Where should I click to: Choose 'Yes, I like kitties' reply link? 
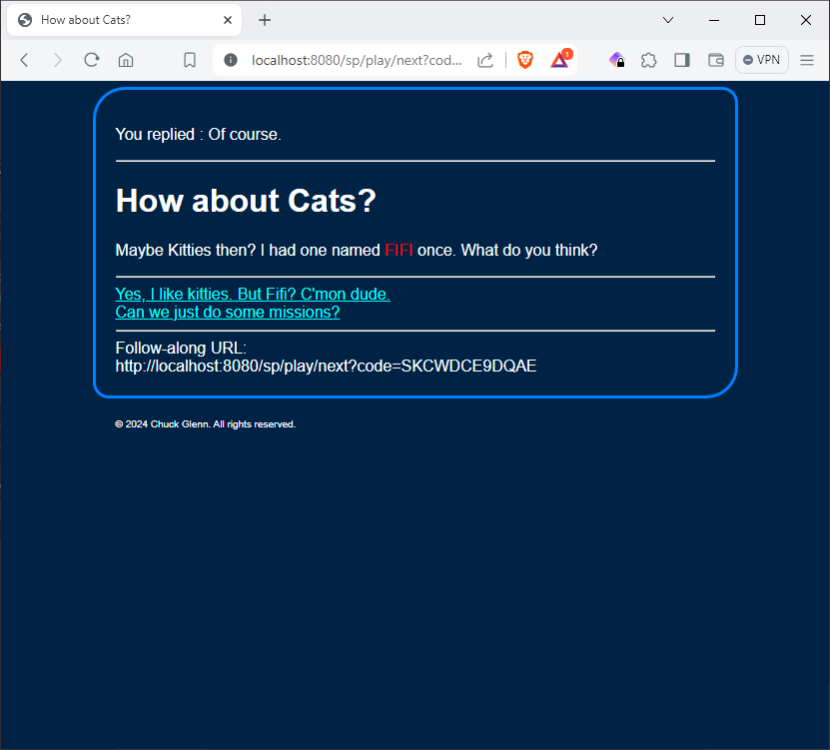(252, 294)
